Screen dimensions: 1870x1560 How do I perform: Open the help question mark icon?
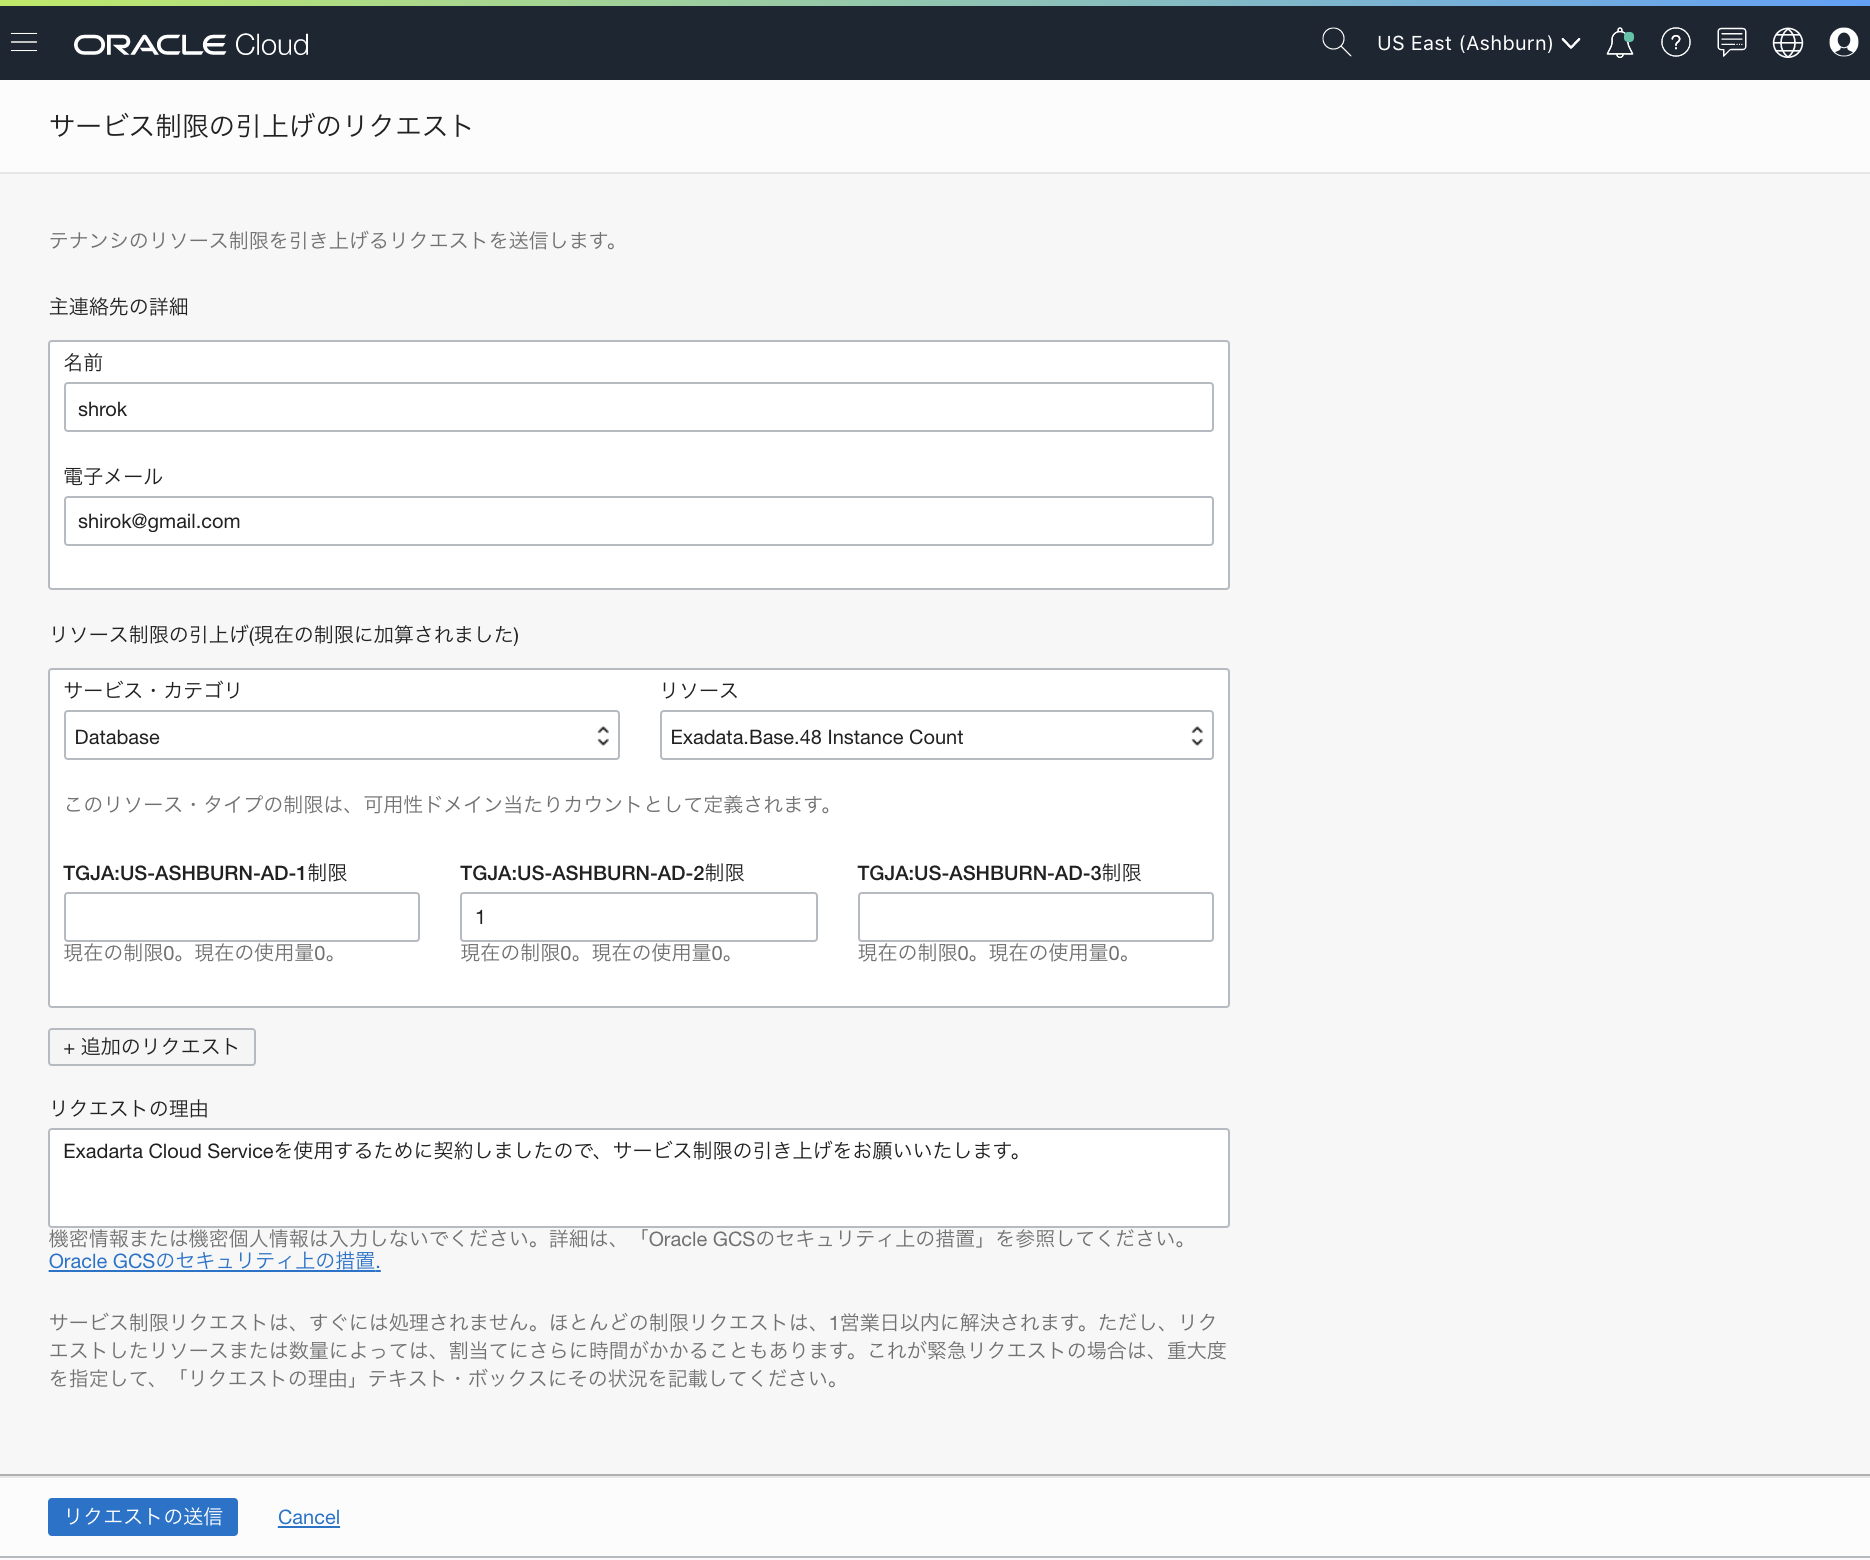[x=1676, y=42]
